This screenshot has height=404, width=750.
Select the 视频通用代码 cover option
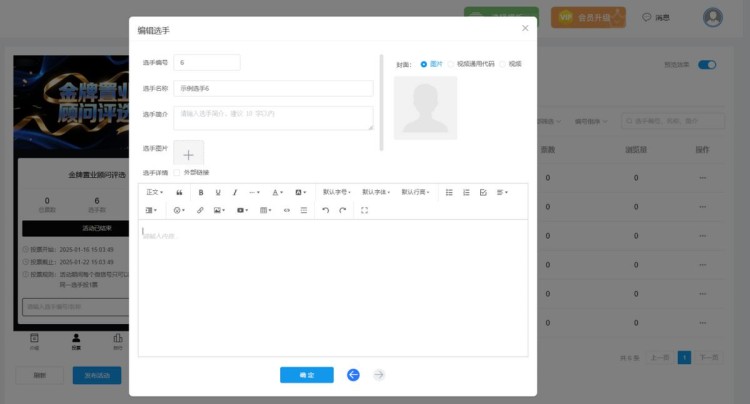pos(452,64)
